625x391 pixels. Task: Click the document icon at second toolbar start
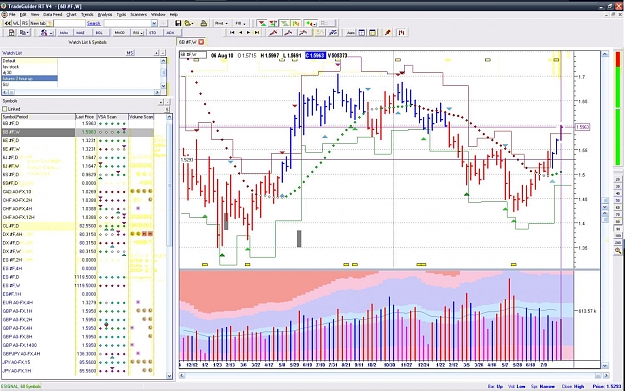[11, 33]
